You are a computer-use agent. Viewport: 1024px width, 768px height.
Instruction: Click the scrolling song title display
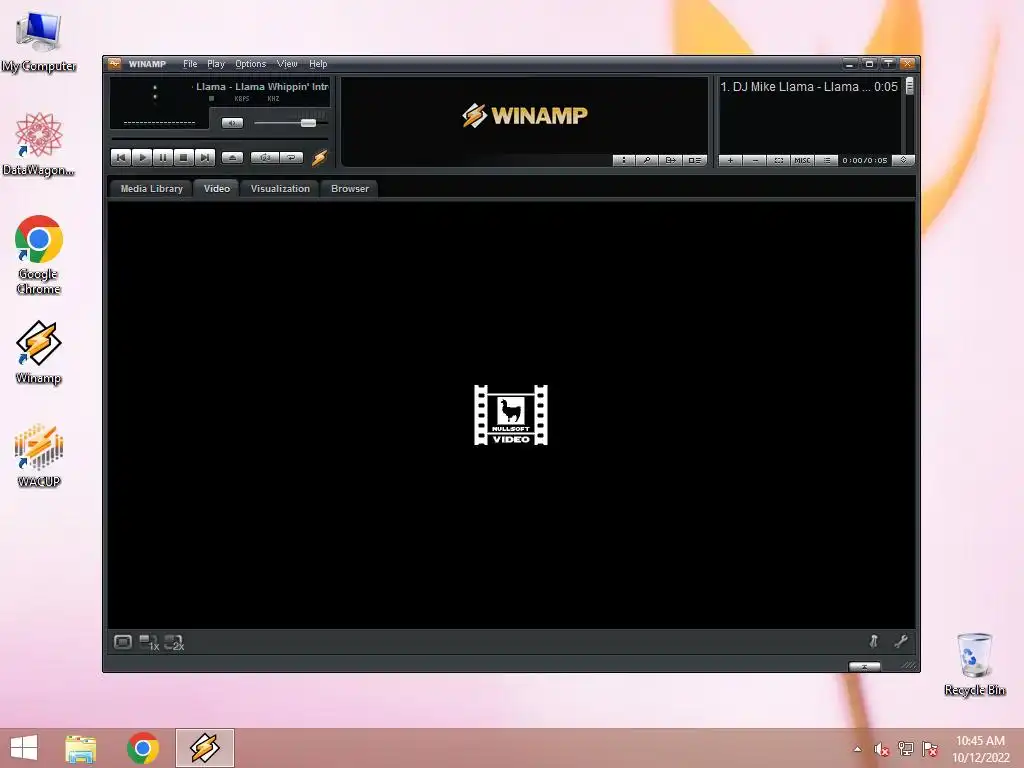[x=261, y=86]
